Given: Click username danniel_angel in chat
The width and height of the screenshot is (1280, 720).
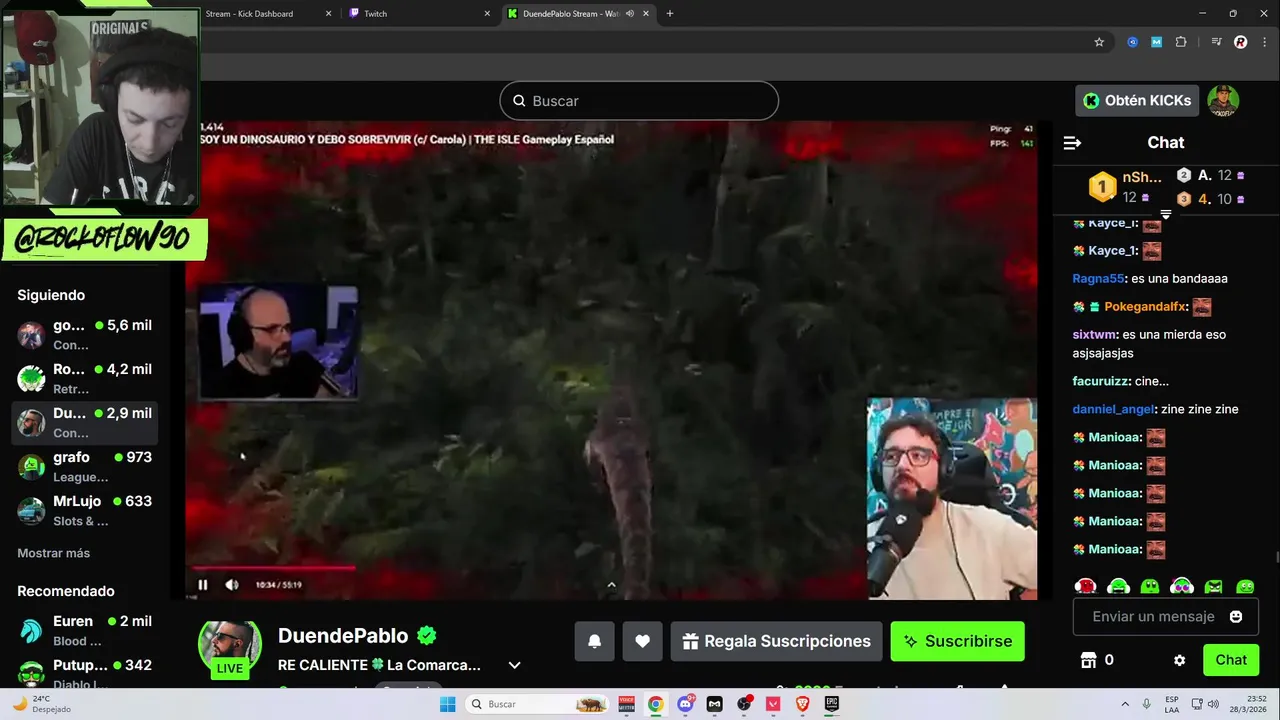Looking at the screenshot, I should (1113, 409).
